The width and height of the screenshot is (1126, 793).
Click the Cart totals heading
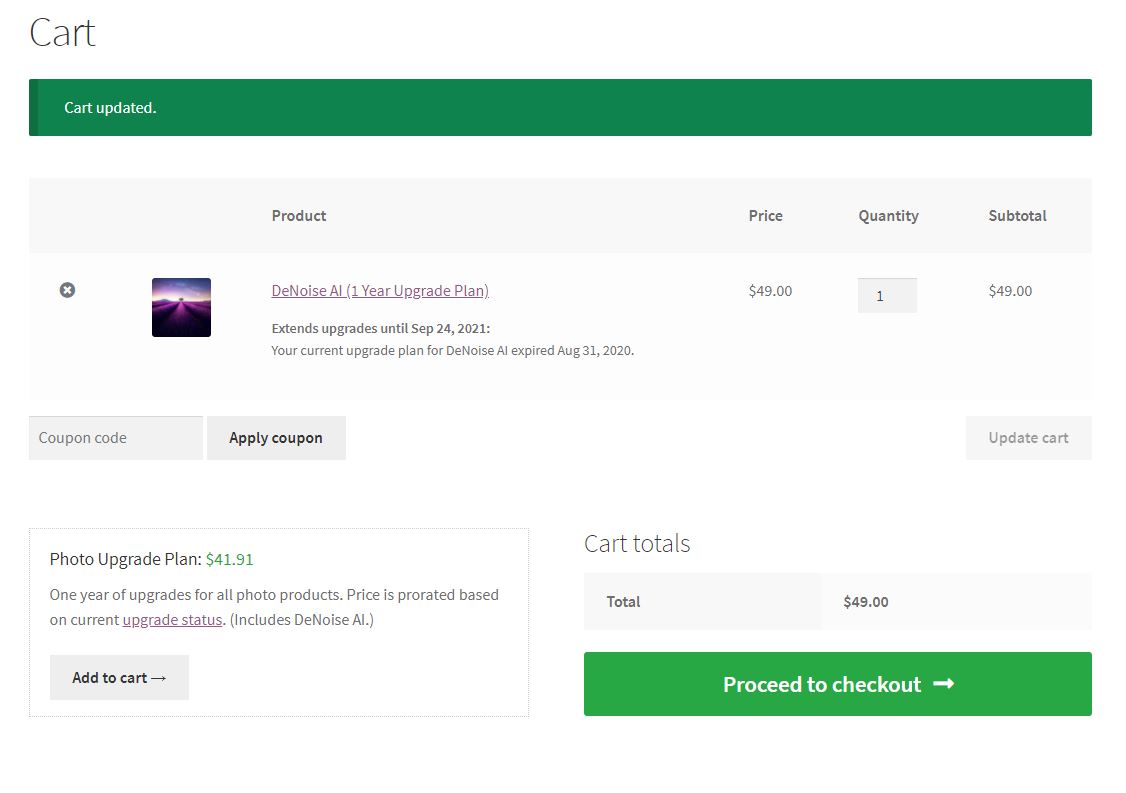[x=637, y=544]
